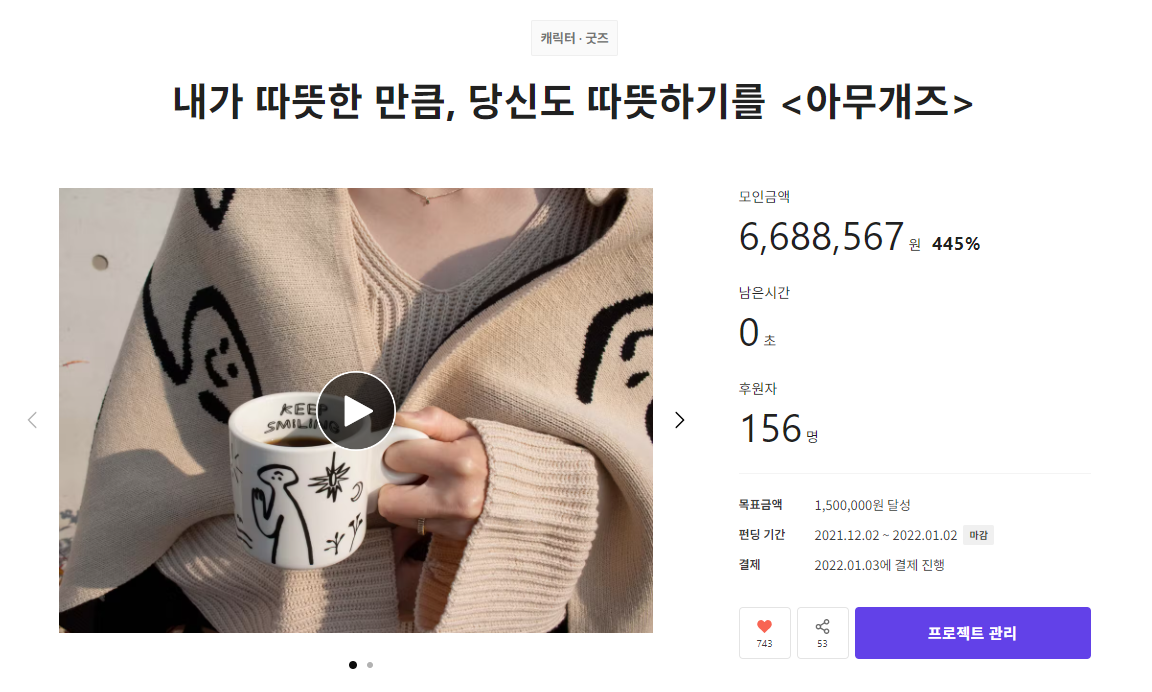
Task: Go to next carousel image arrow
Action: click(x=680, y=420)
